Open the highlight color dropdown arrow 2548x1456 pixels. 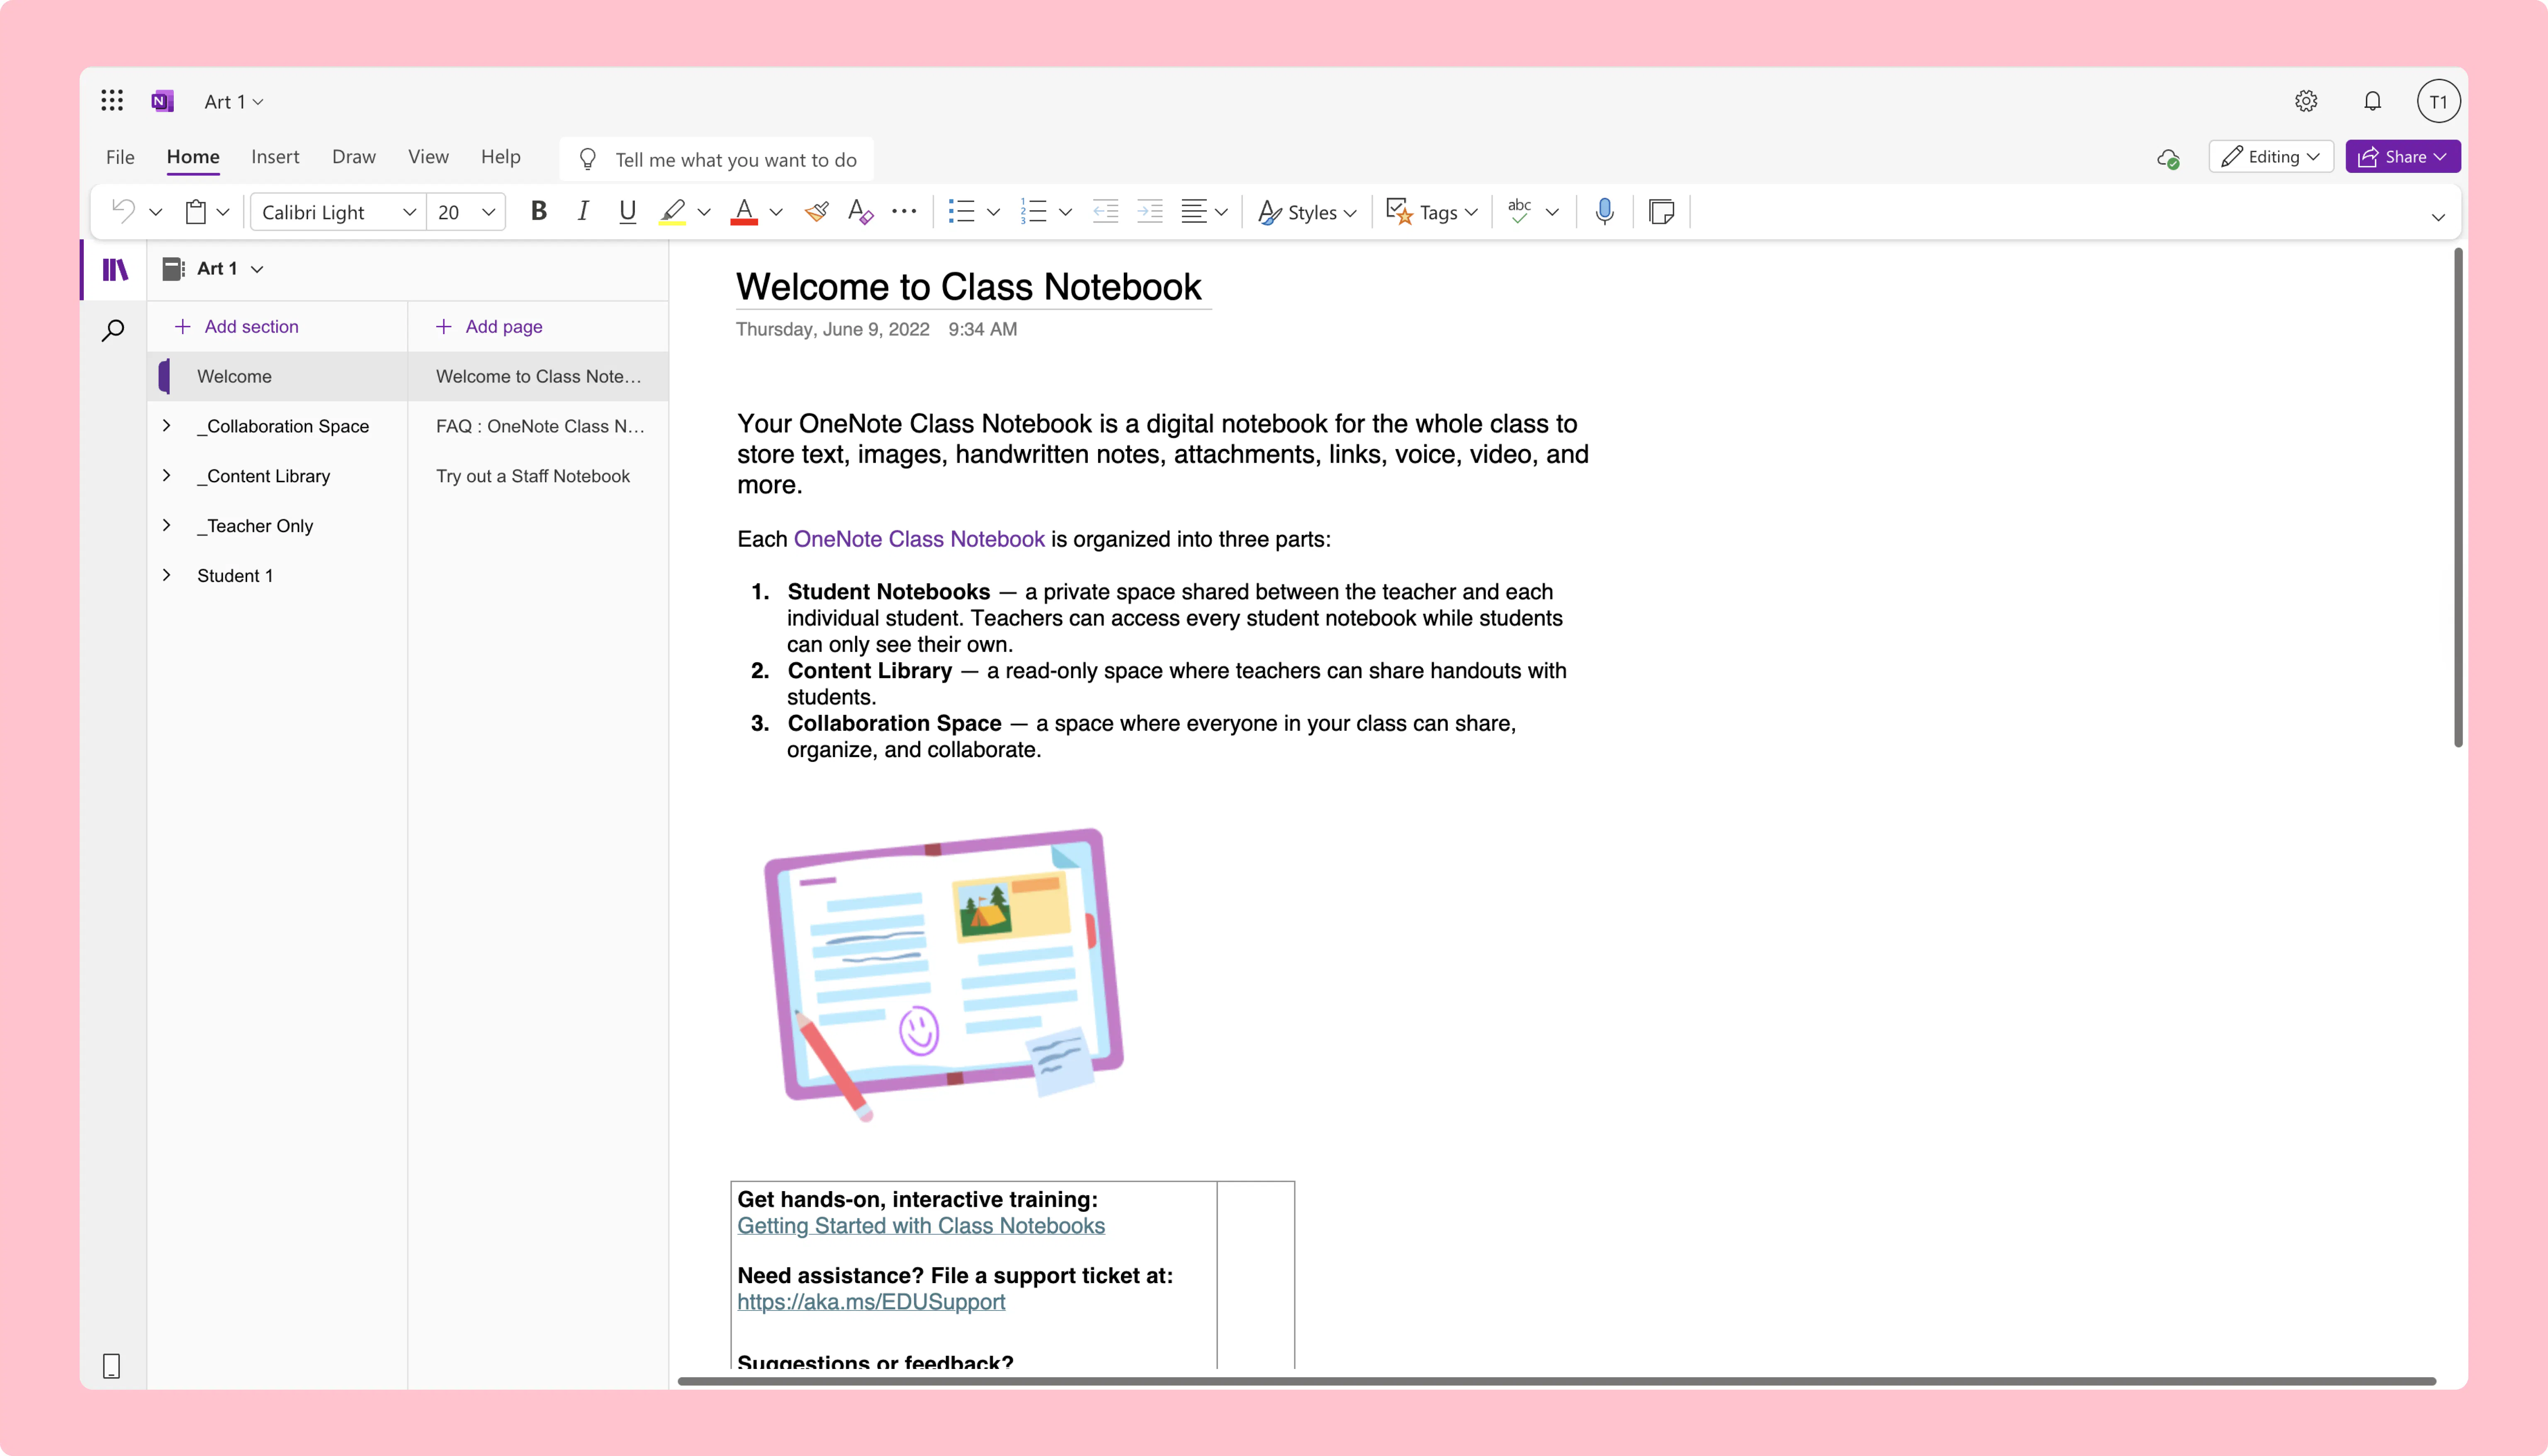click(x=704, y=212)
